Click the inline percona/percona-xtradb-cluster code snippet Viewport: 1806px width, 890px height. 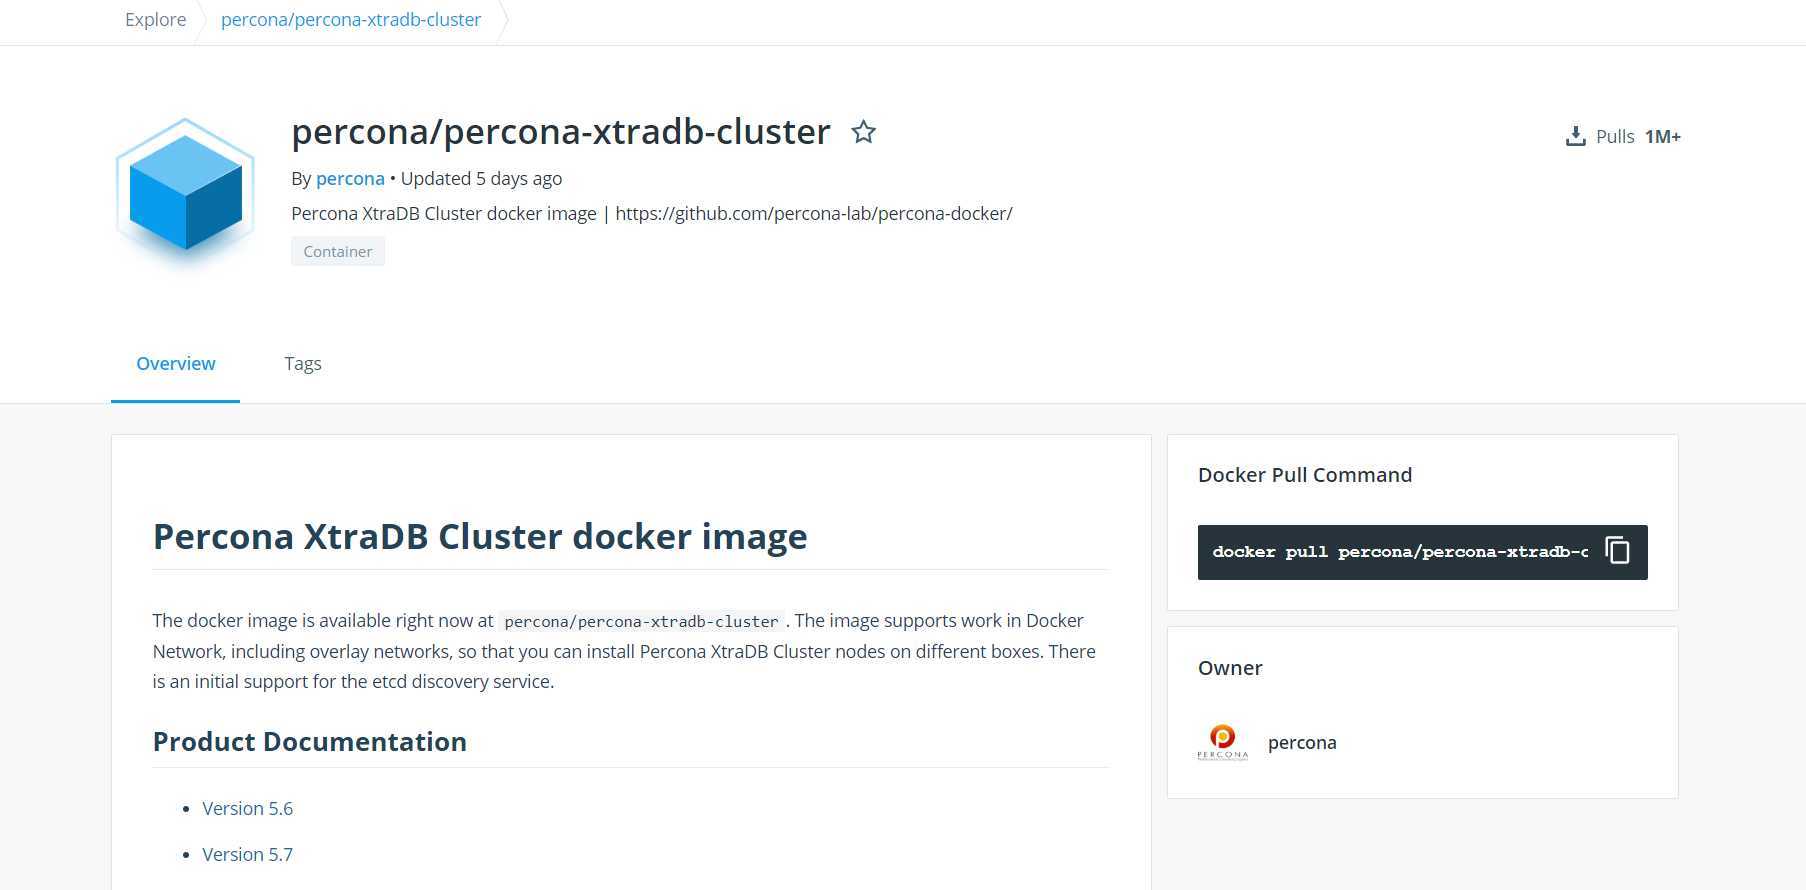tap(641, 622)
